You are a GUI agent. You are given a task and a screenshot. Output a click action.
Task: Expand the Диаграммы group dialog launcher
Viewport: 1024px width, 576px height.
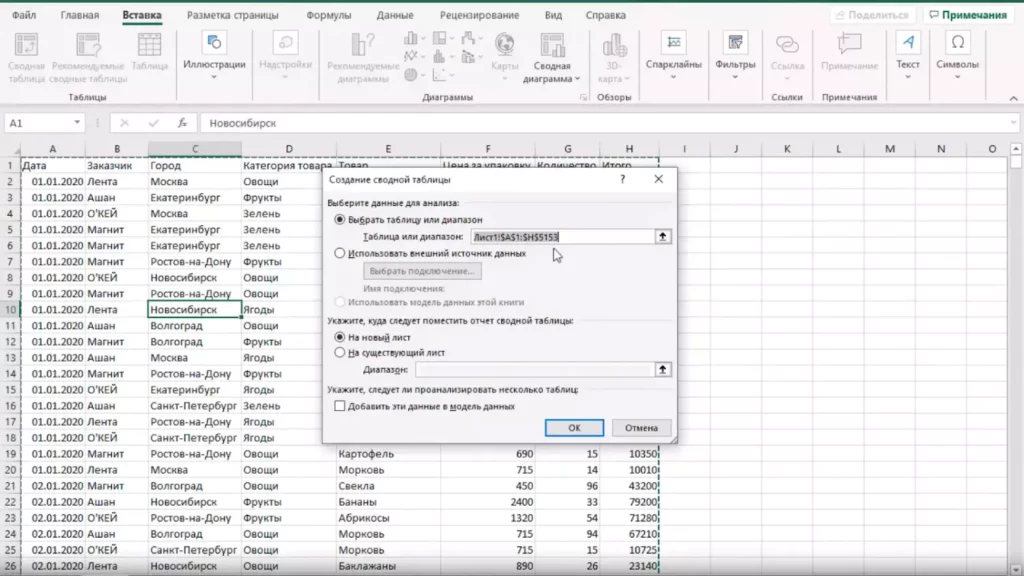point(582,98)
